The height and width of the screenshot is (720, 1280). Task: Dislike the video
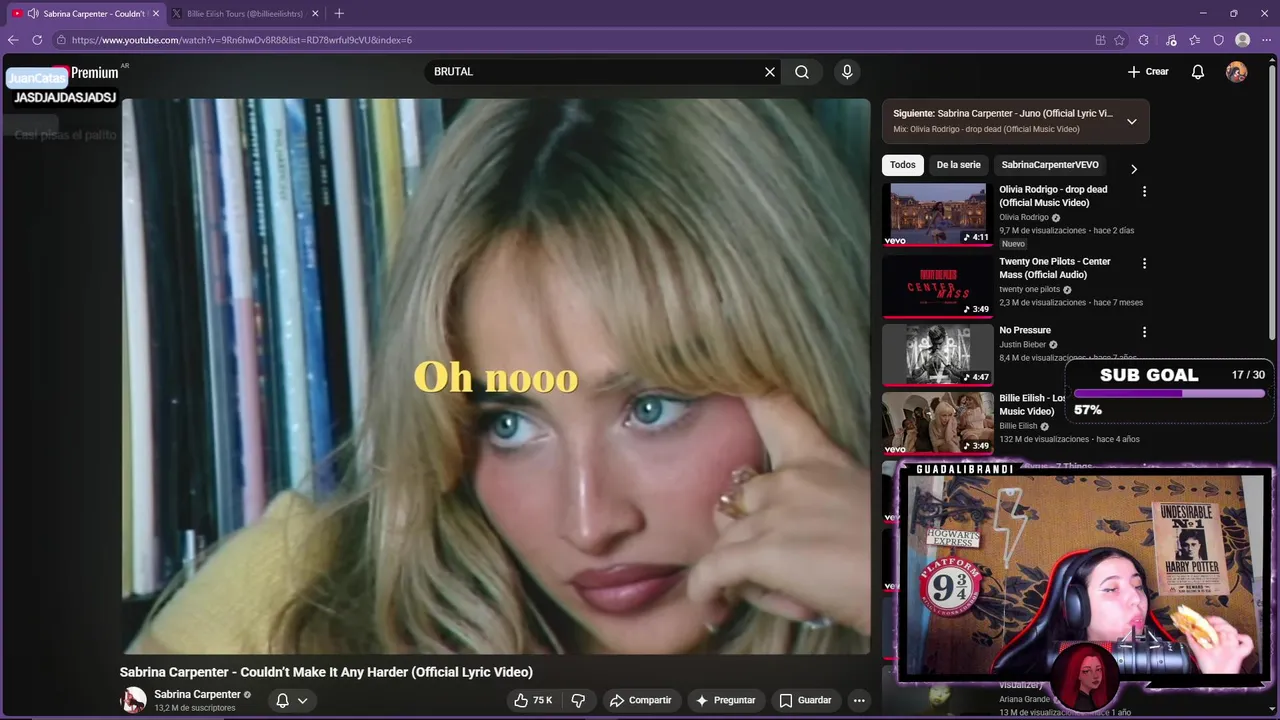point(578,700)
